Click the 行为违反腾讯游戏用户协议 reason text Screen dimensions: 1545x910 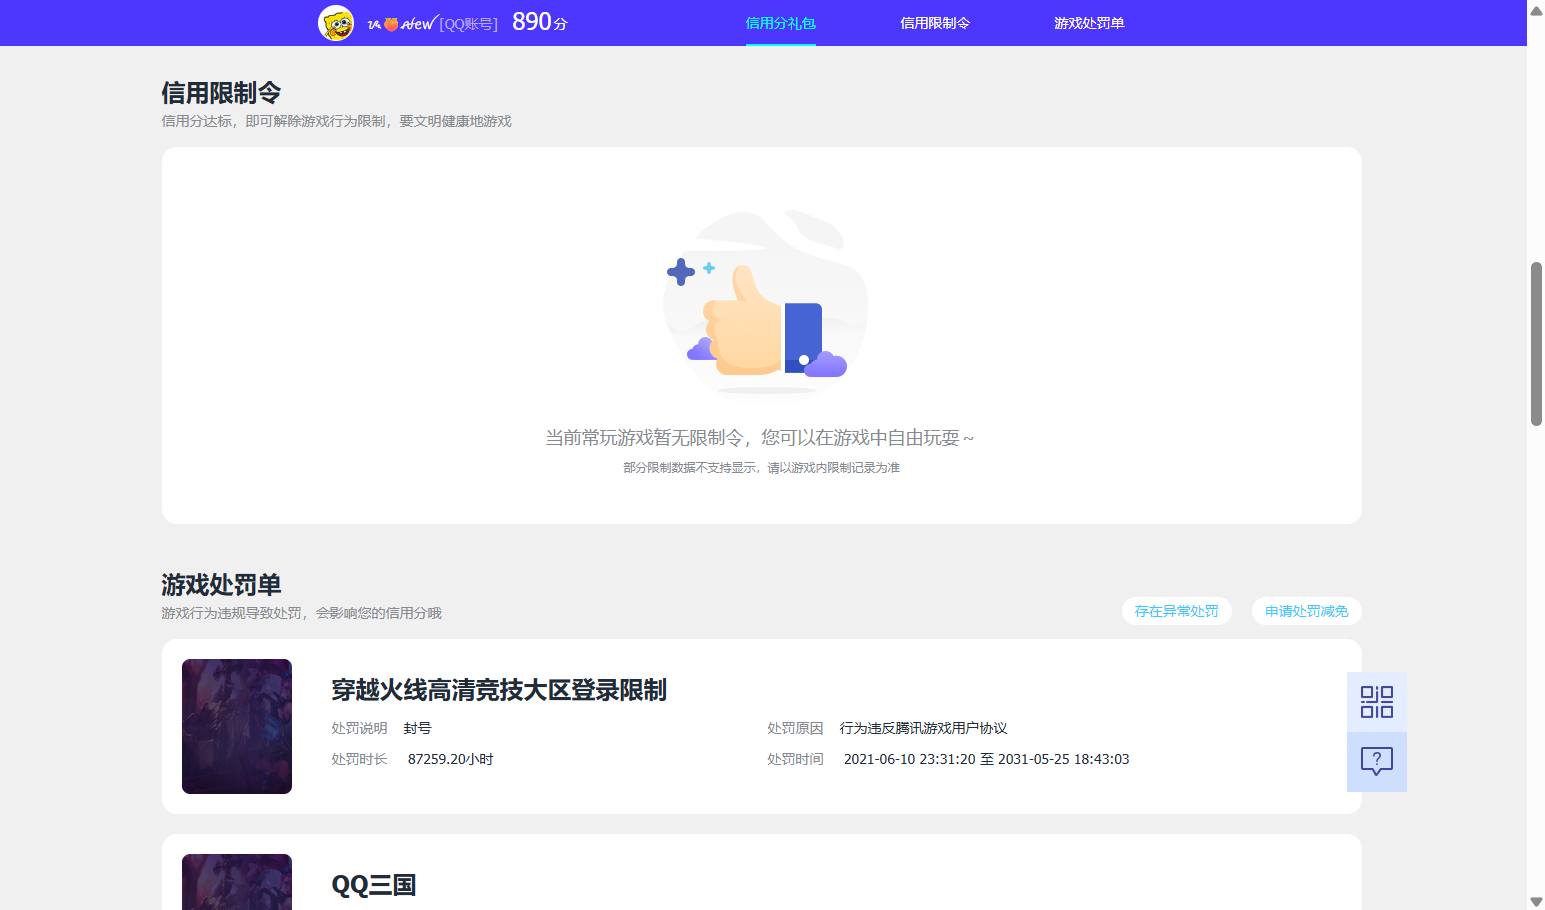[923, 728]
